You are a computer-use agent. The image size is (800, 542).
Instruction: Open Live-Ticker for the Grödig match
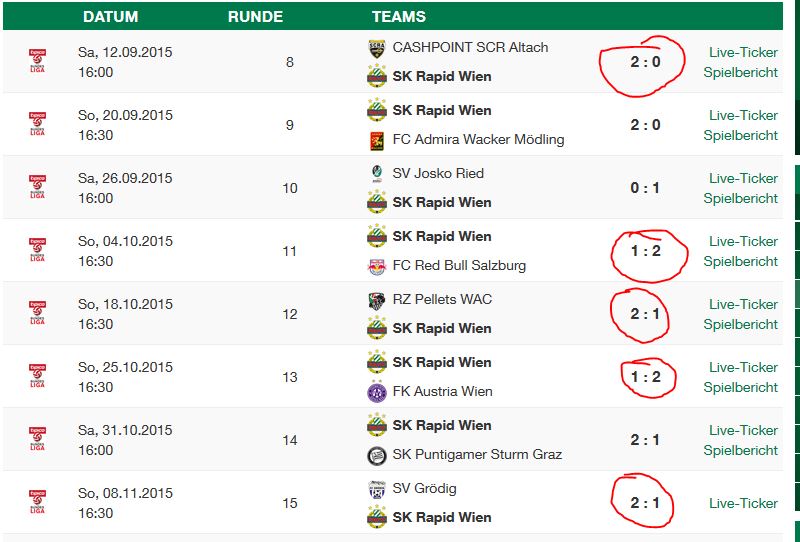tap(743, 503)
